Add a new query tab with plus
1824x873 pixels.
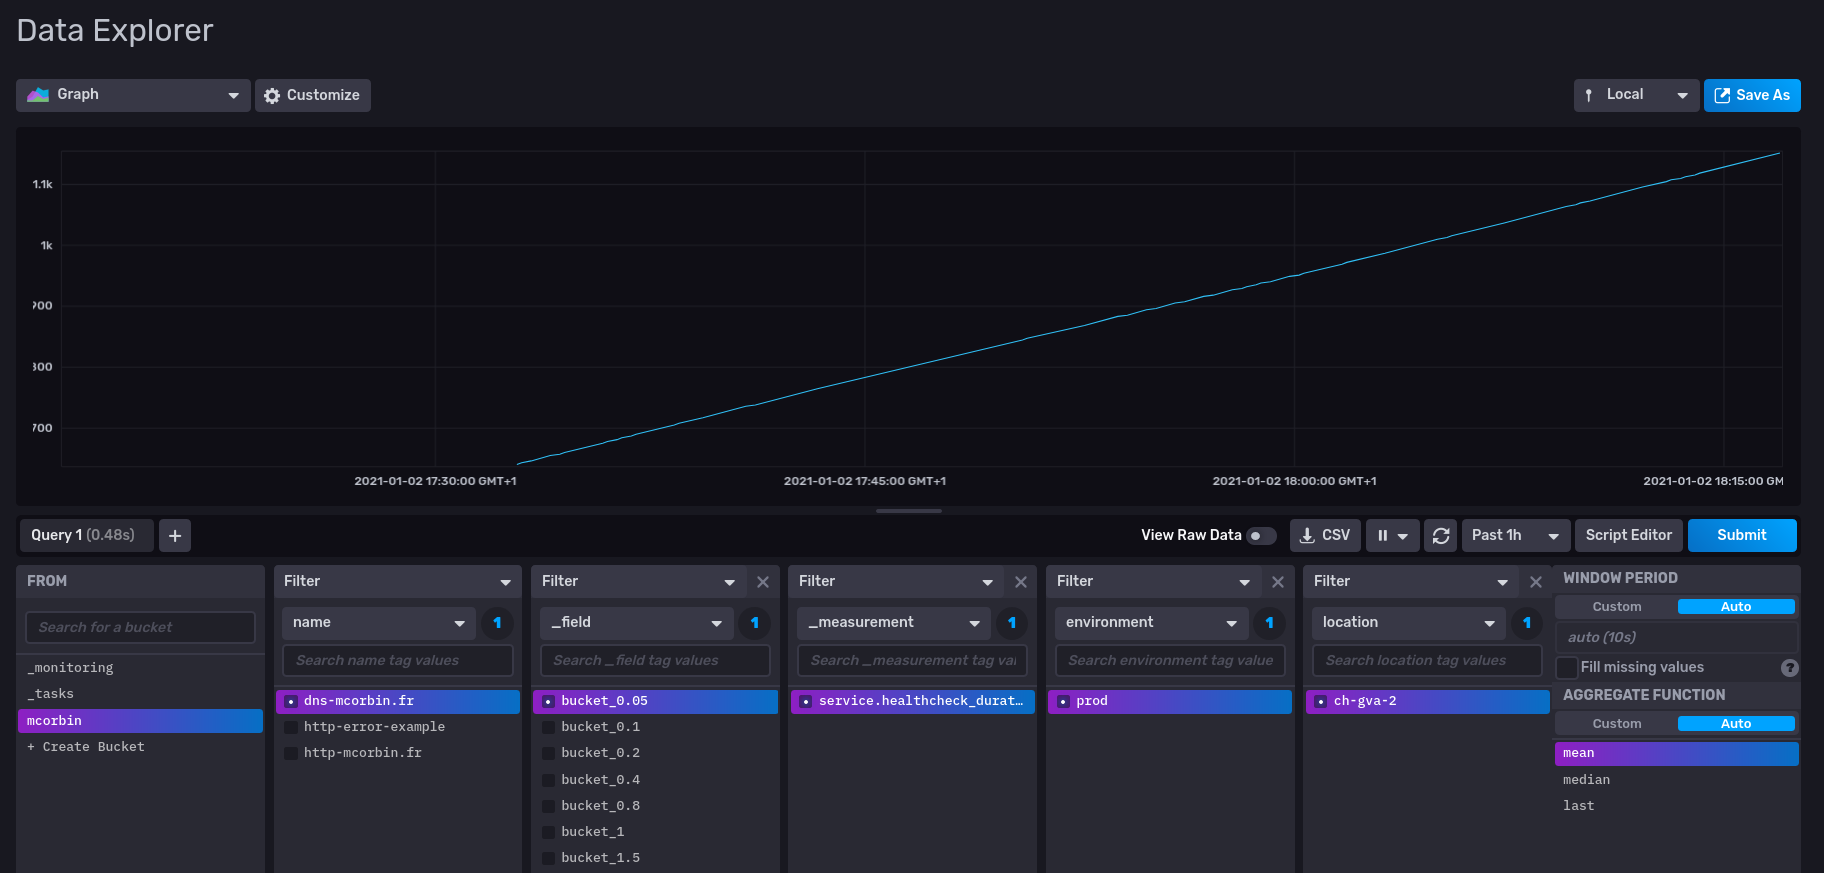coord(175,536)
